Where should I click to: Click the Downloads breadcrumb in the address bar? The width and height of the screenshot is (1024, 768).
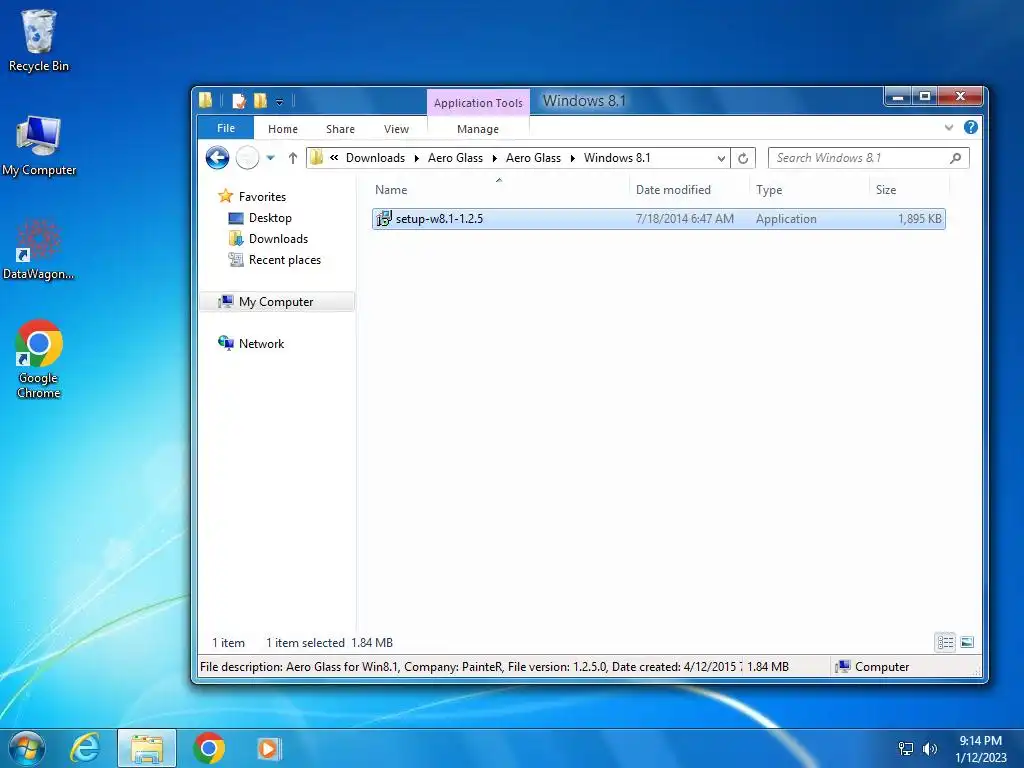tap(376, 158)
